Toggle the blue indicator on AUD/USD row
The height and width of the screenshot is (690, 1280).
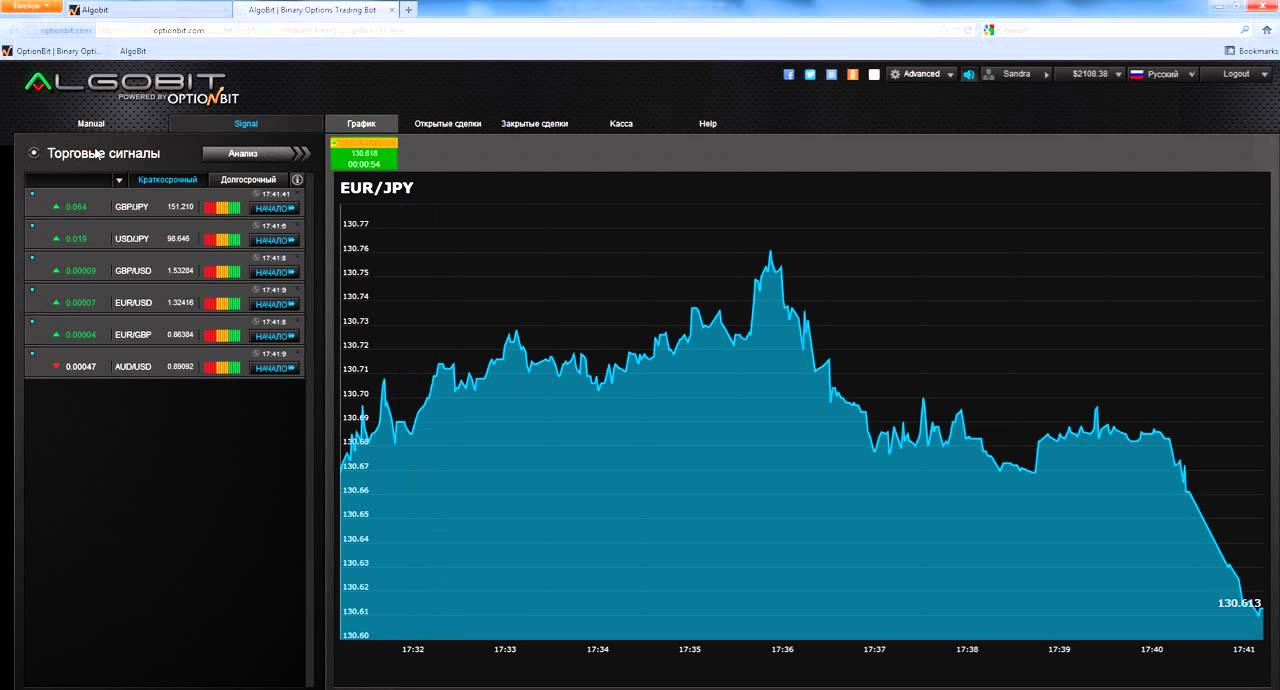(32, 353)
